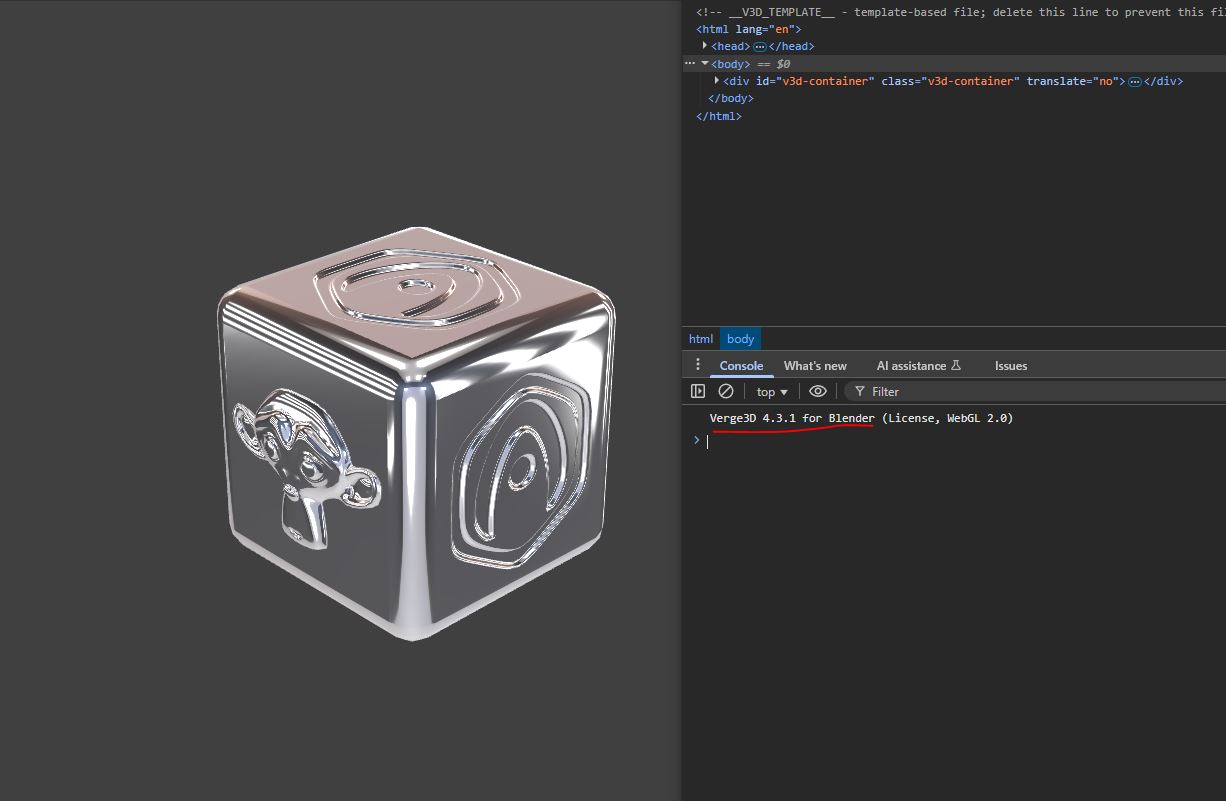1226x801 pixels.
Task: Focus the console Filter field
Action: [1035, 391]
